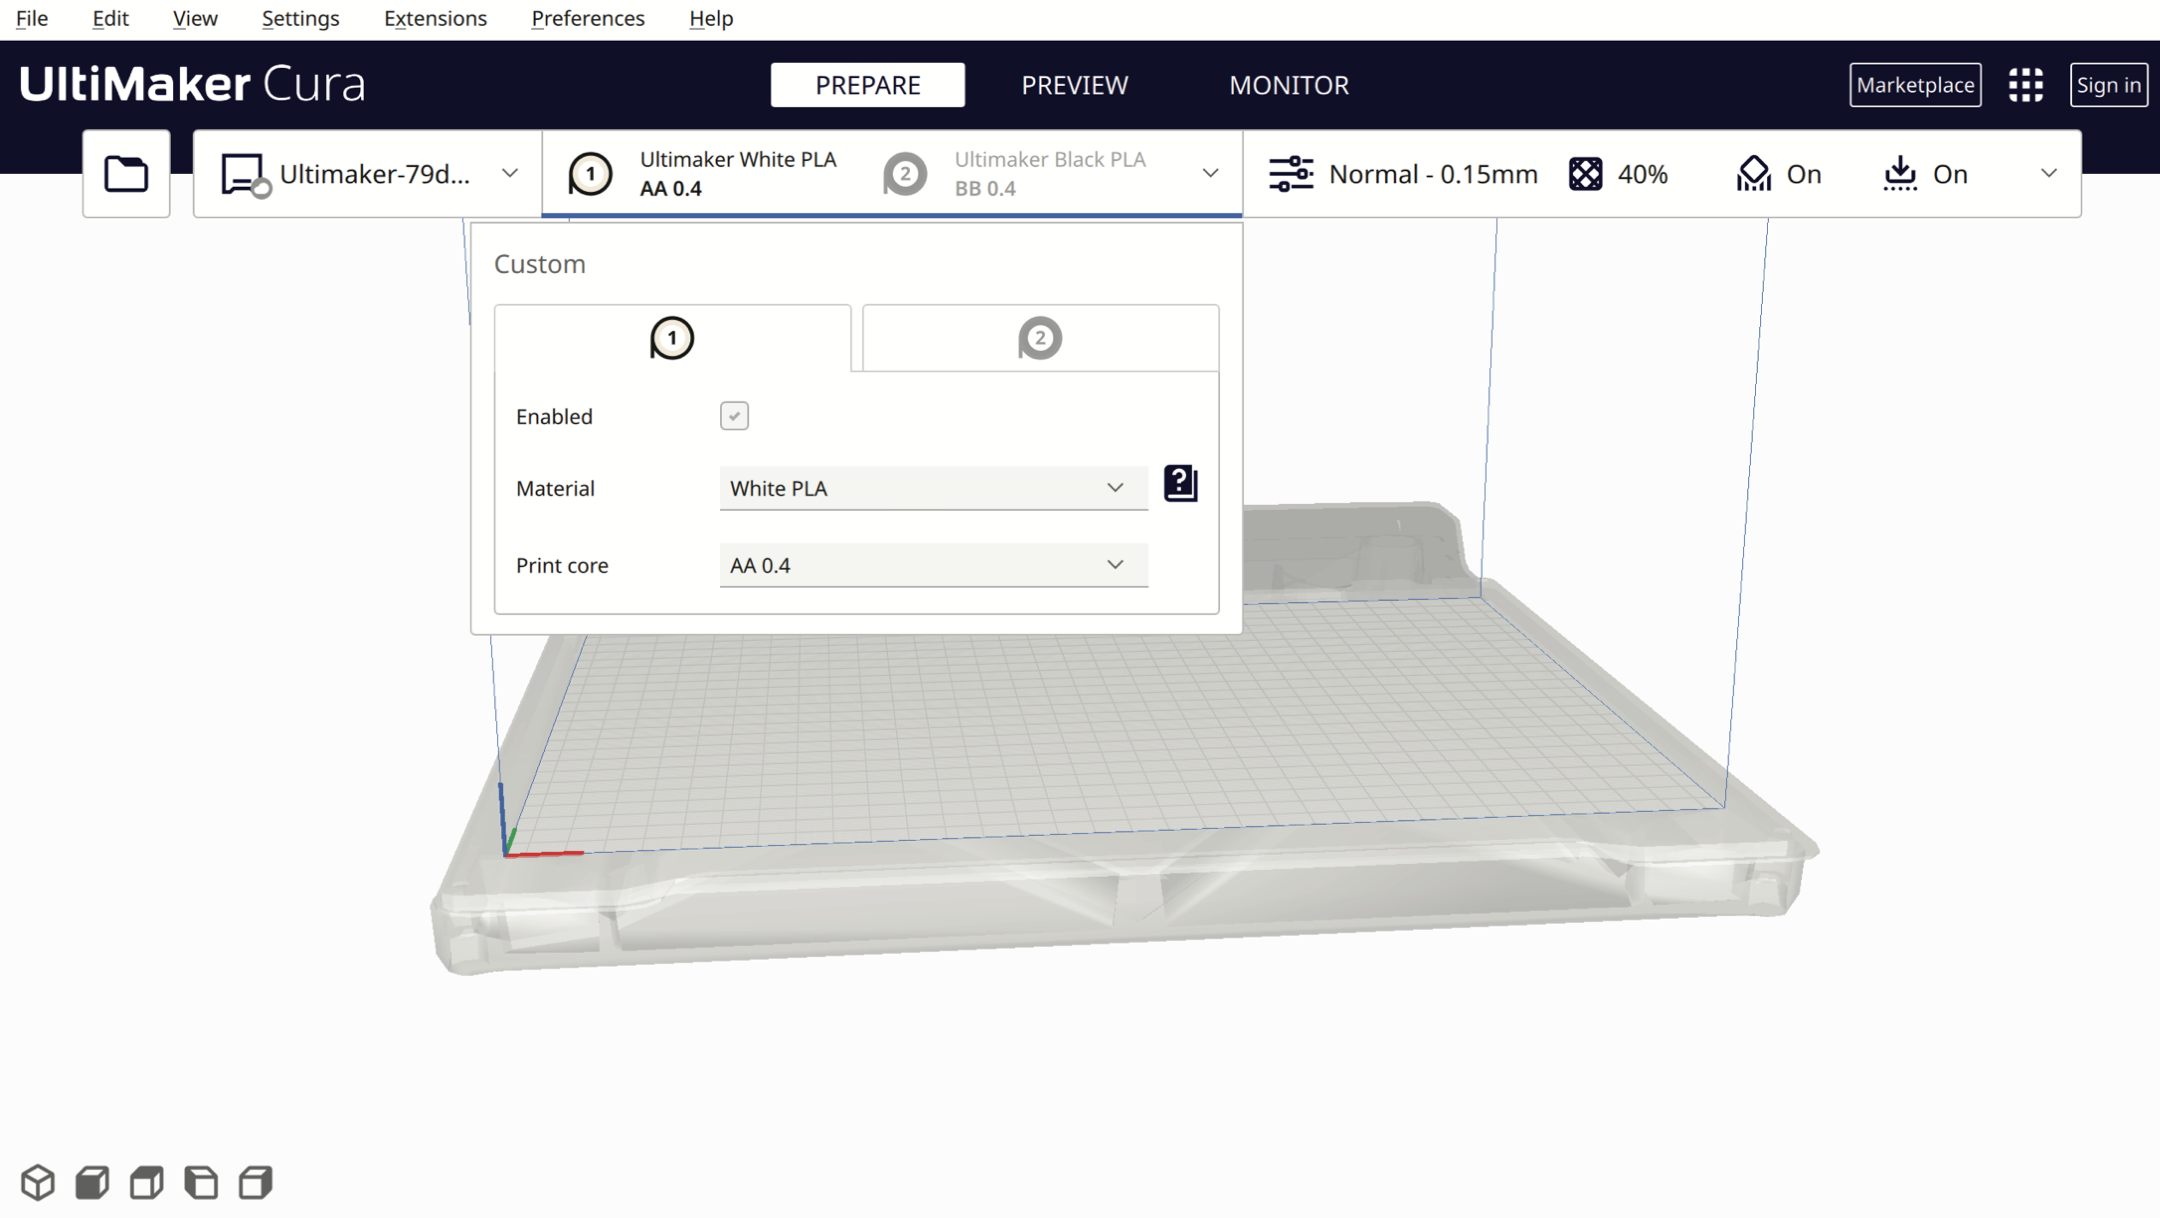Image resolution: width=2160 pixels, height=1218 pixels.
Task: Toggle the extruder Enabled checkbox
Action: pyautogui.click(x=734, y=416)
